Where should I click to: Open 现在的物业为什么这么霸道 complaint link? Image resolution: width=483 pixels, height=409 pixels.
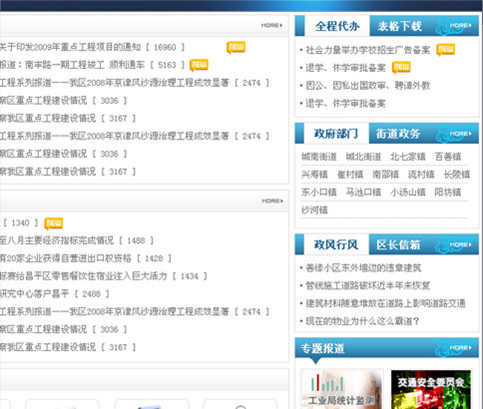(x=362, y=321)
